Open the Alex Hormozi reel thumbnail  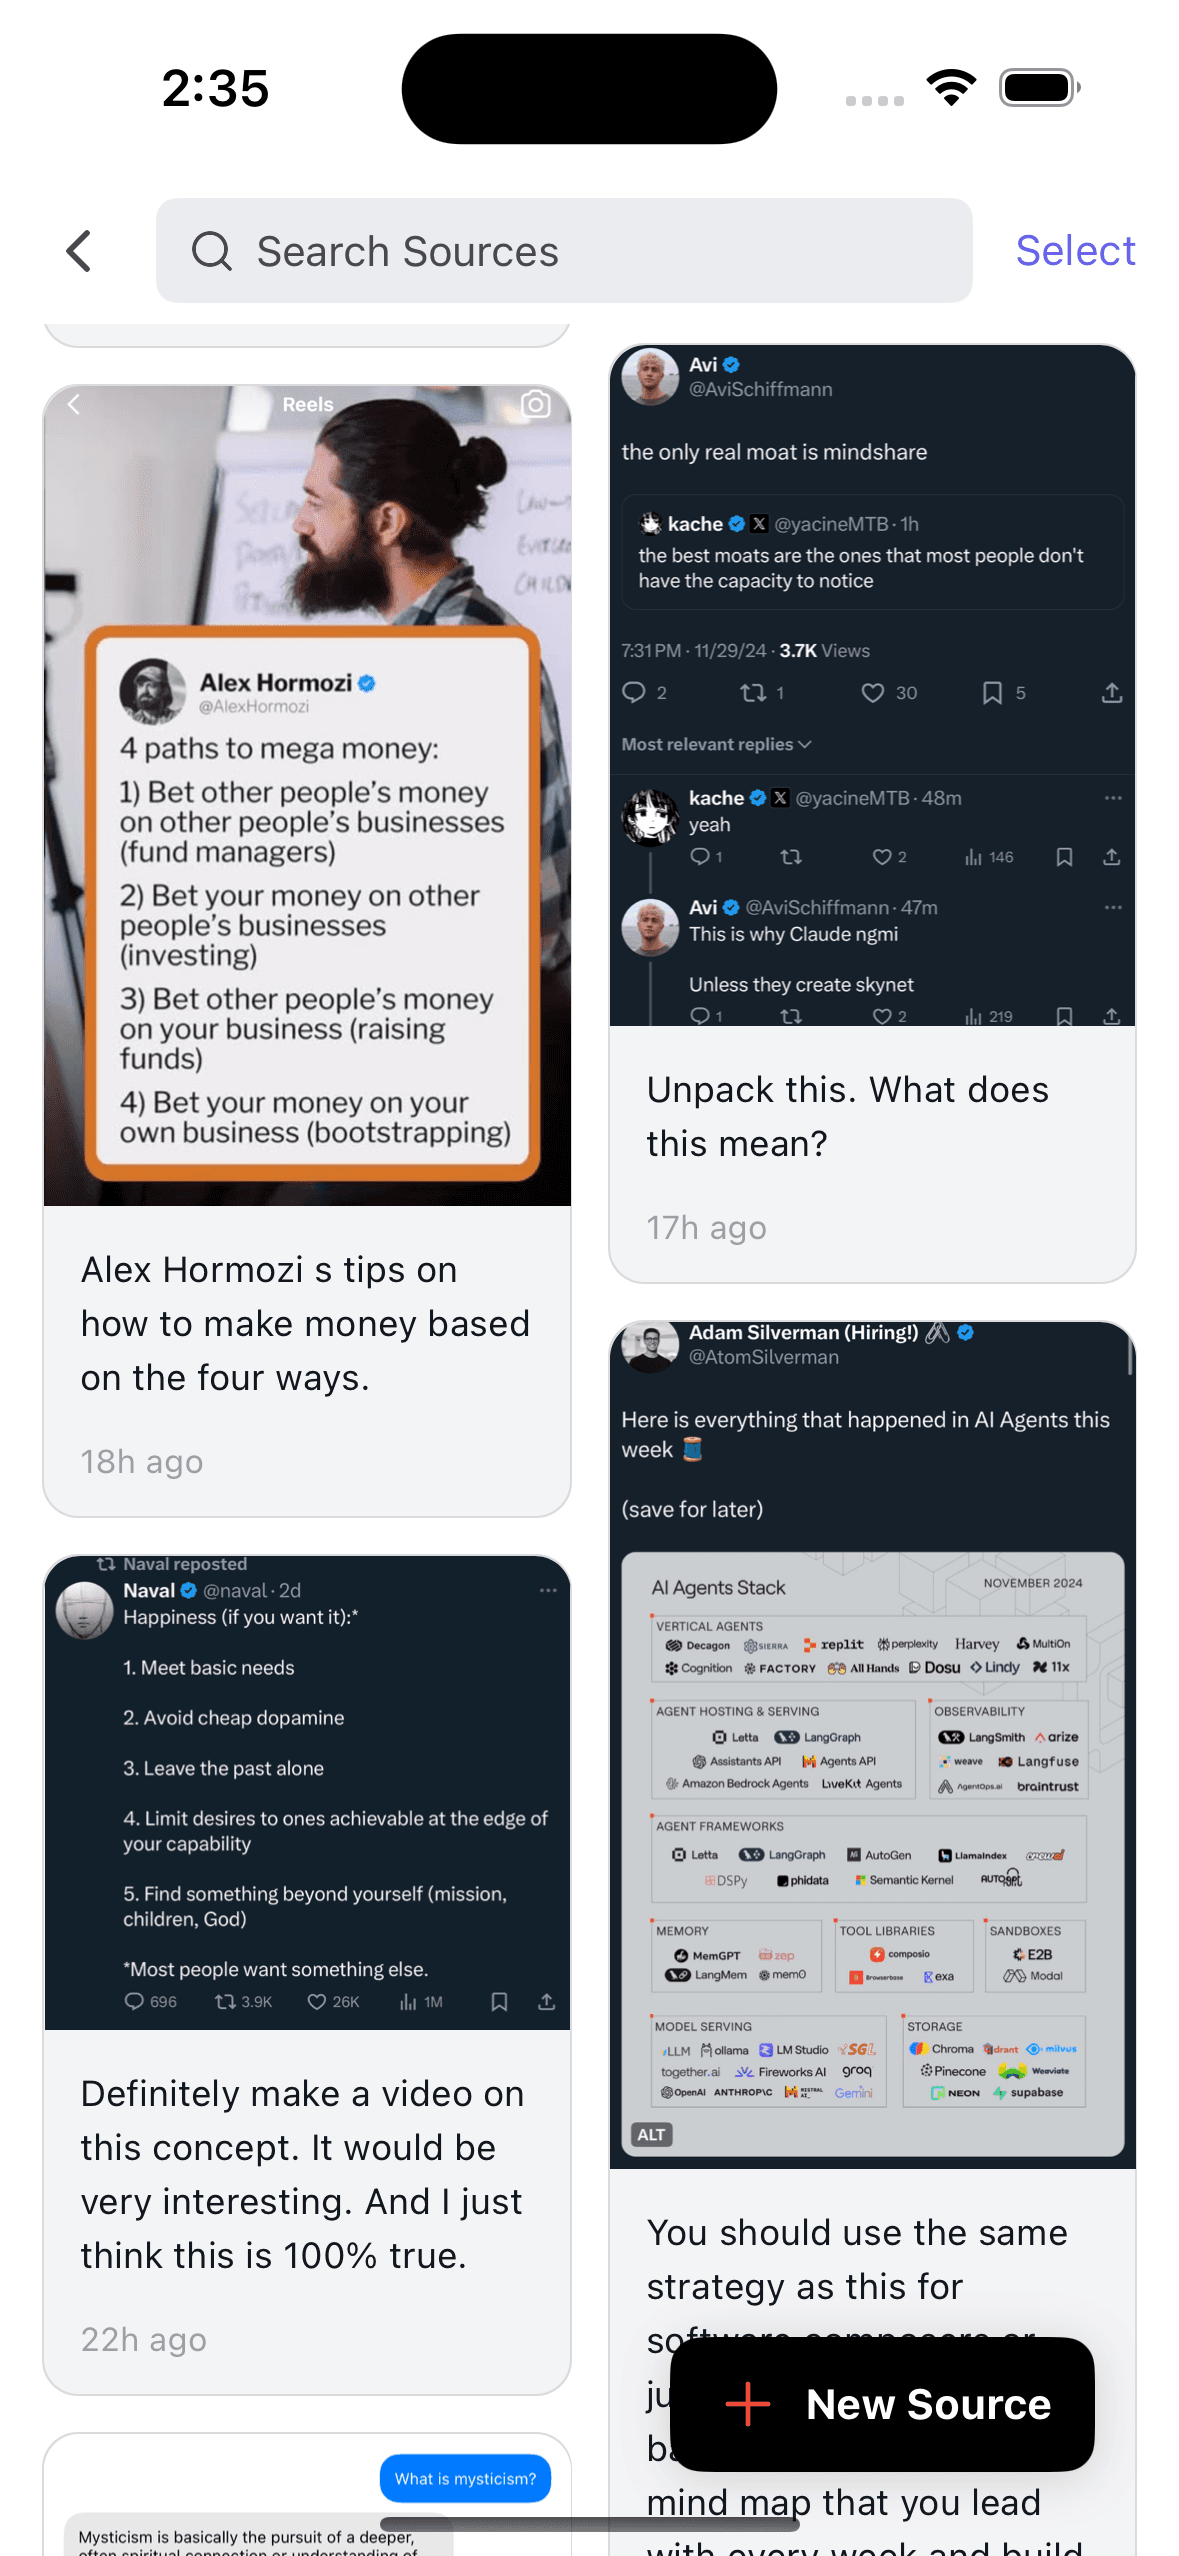point(307,795)
